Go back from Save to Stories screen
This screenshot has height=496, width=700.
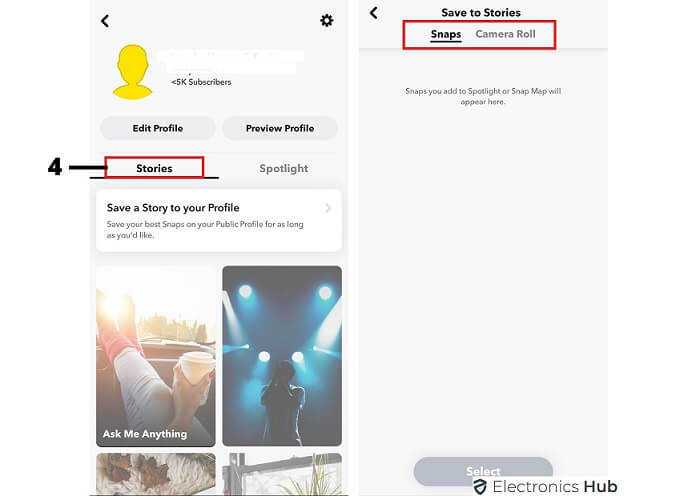(374, 13)
